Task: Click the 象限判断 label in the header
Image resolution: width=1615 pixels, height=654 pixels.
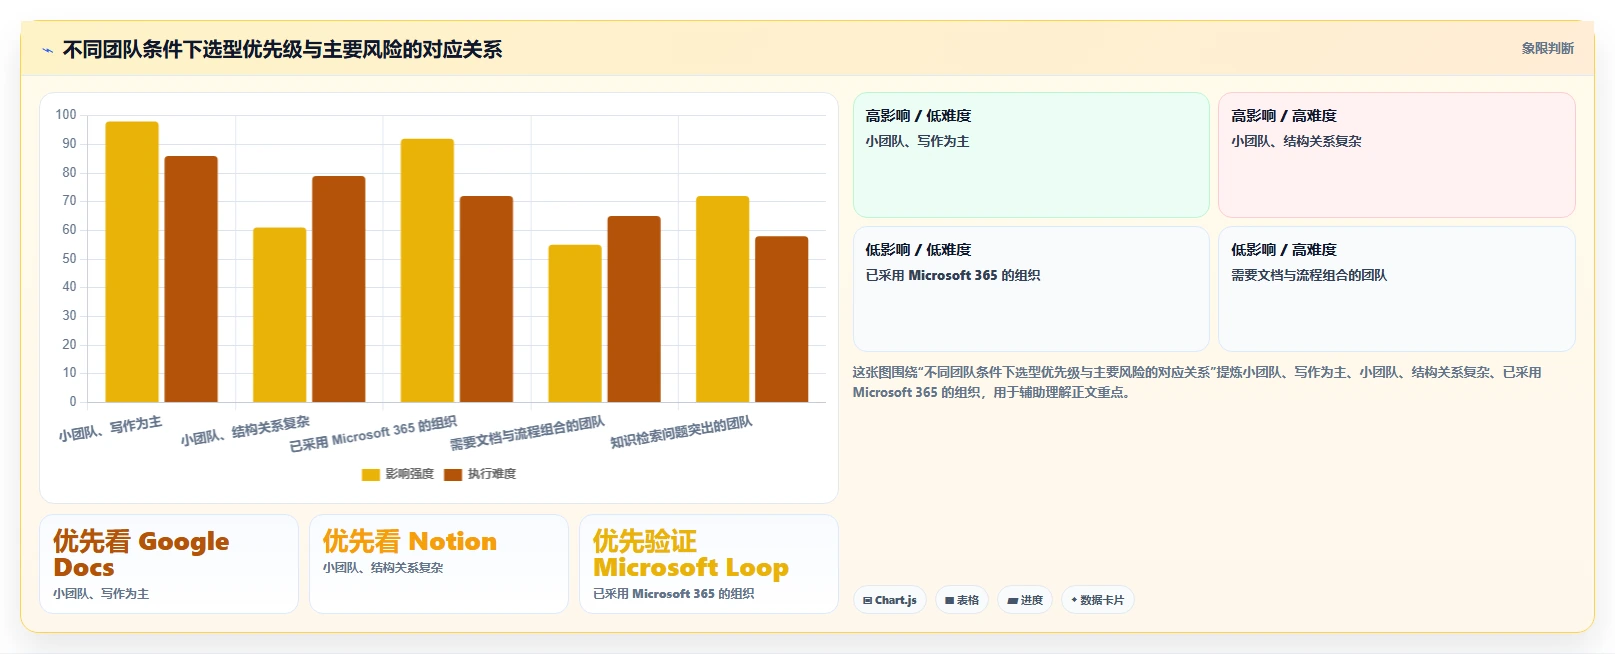Action: tap(1547, 48)
